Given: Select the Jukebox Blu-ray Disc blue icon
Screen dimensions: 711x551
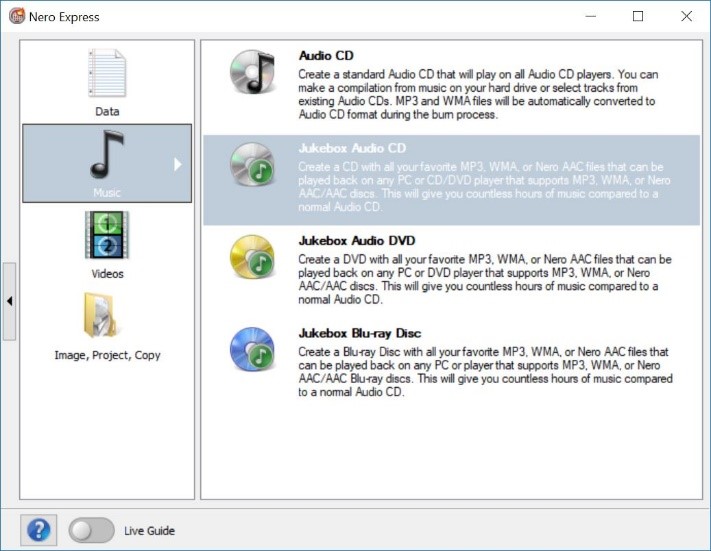Looking at the screenshot, I should [x=250, y=349].
